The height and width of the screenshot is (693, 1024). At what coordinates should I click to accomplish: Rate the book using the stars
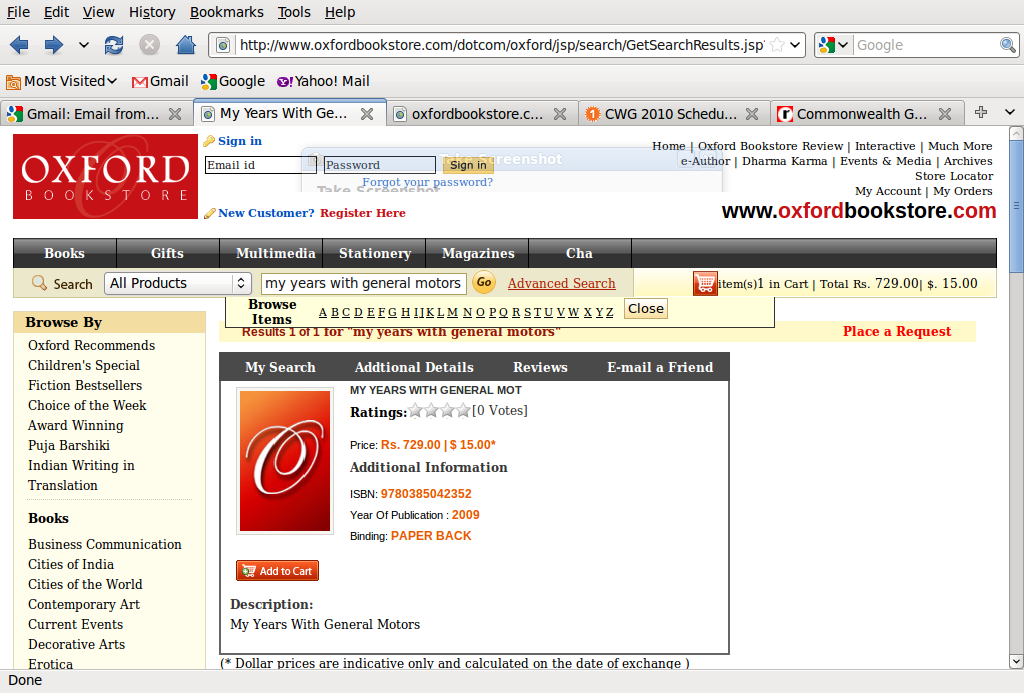(439, 411)
